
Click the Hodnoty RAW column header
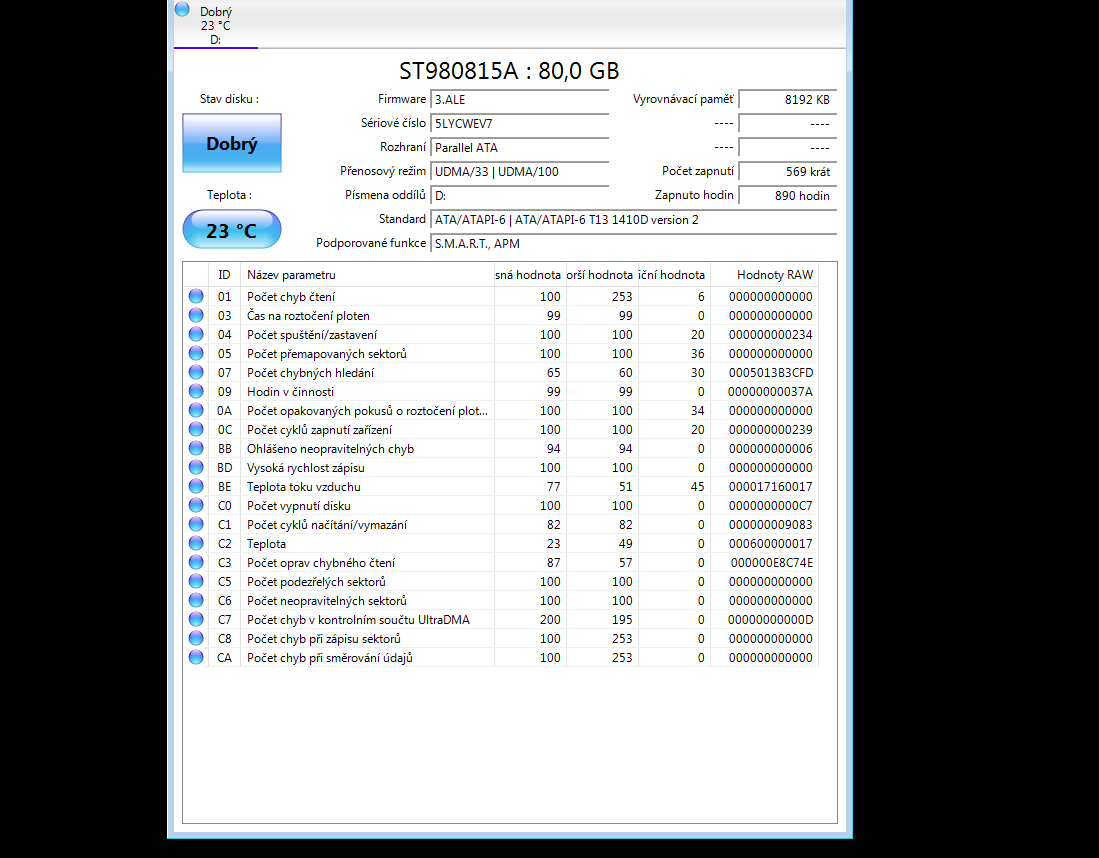pyautogui.click(x=765, y=275)
